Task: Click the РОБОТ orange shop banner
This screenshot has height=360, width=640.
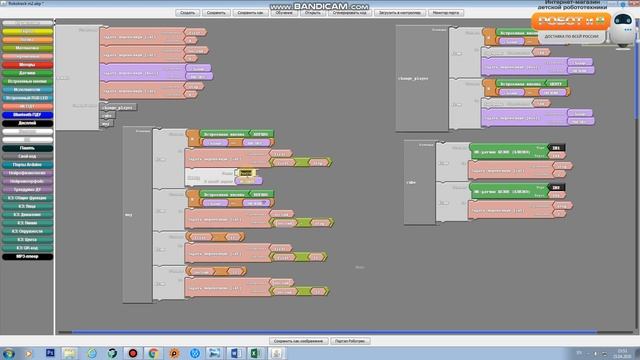Action: (571, 21)
